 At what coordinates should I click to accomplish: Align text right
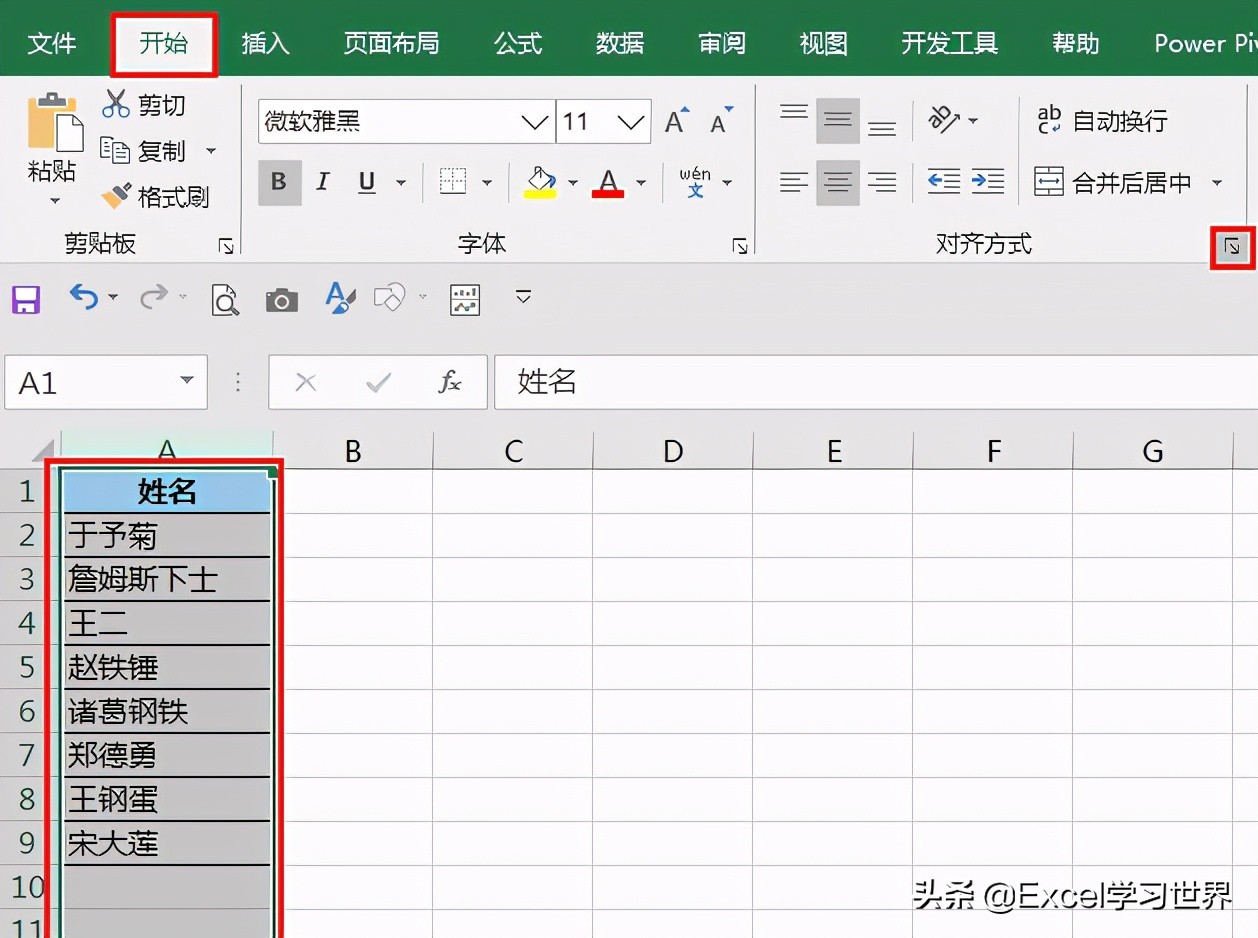[881, 183]
